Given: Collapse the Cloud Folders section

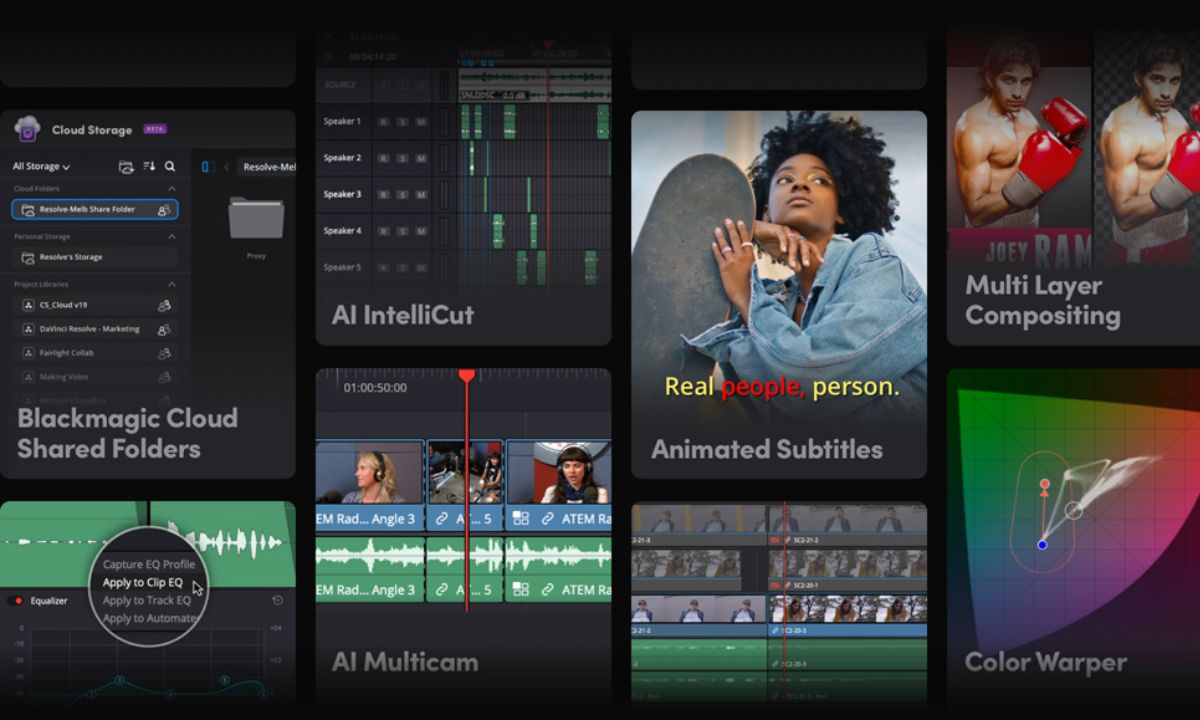Looking at the screenshot, I should click(x=171, y=189).
